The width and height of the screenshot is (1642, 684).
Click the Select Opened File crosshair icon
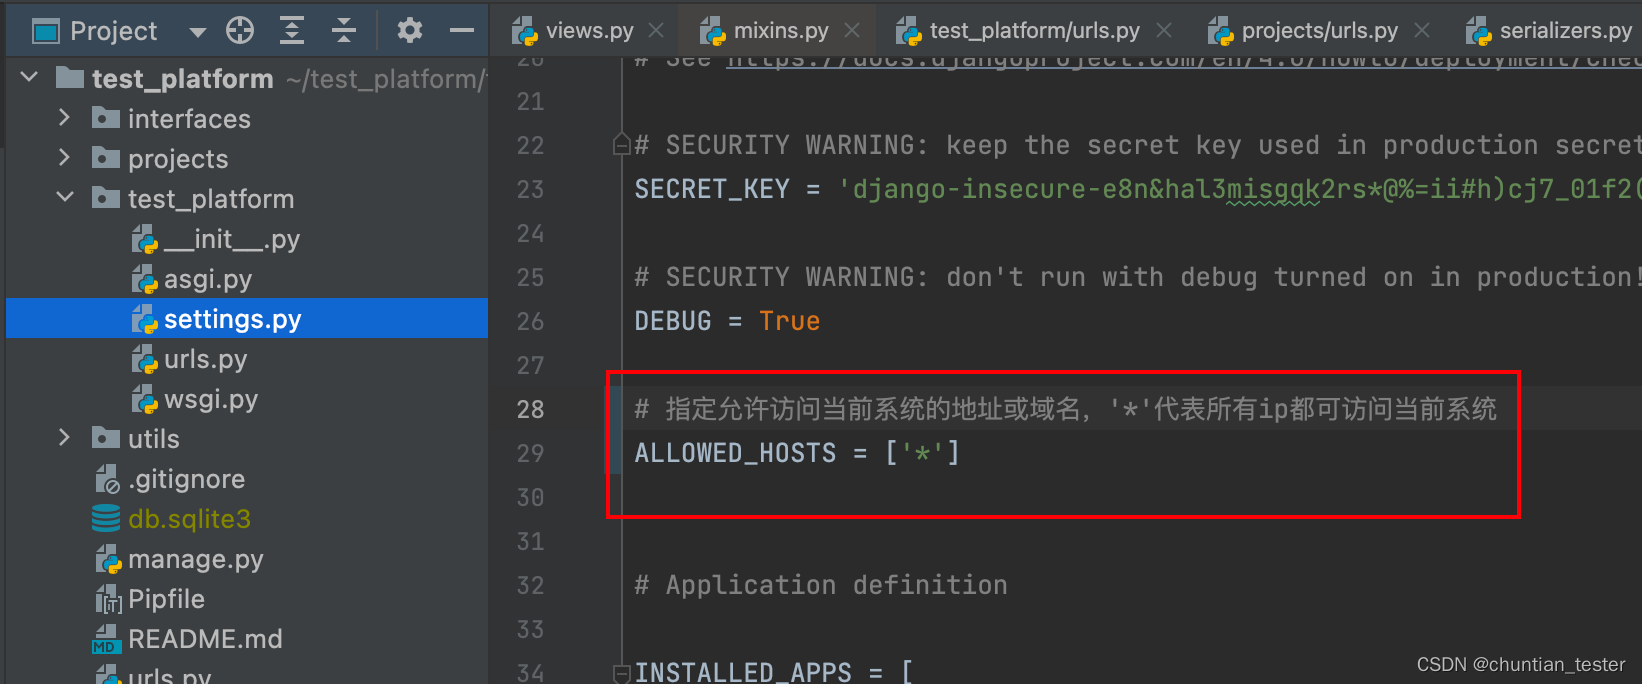pos(240,31)
